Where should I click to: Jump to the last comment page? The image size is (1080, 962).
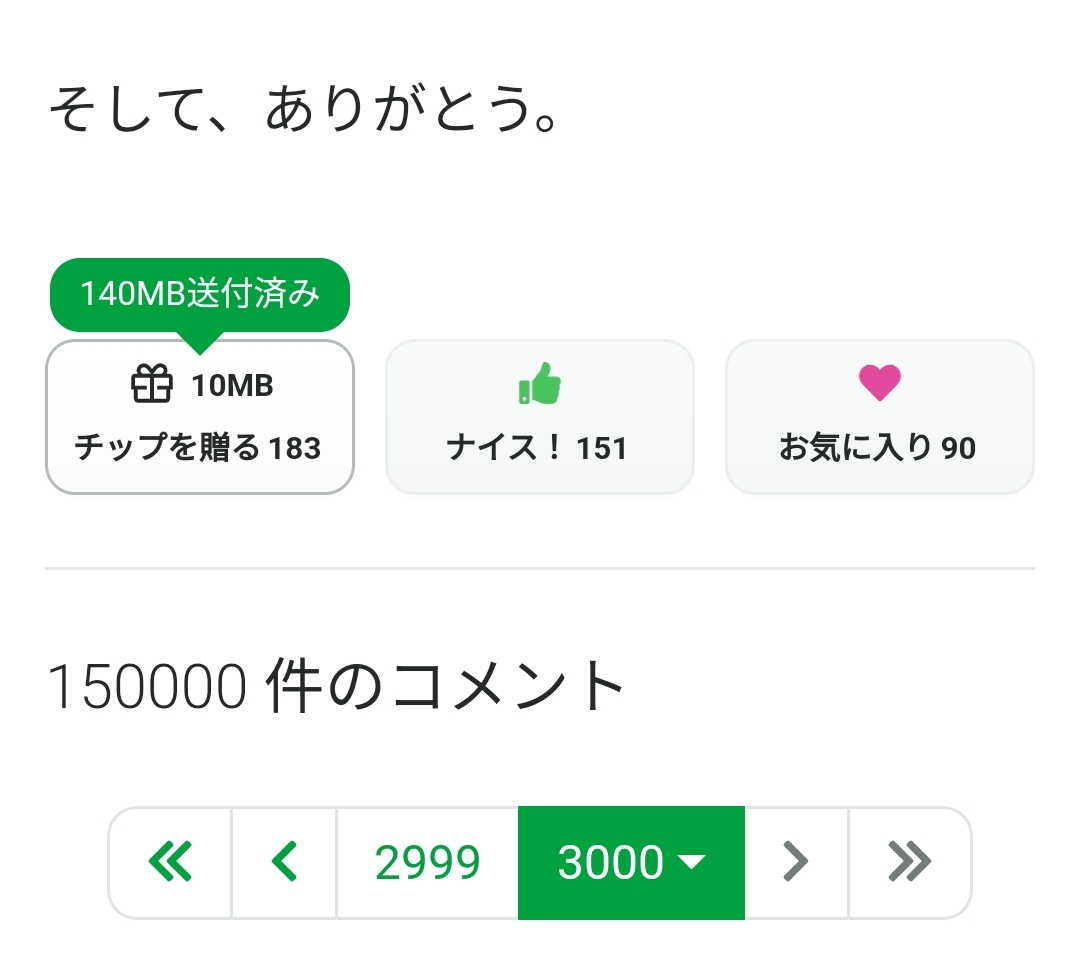tap(909, 862)
